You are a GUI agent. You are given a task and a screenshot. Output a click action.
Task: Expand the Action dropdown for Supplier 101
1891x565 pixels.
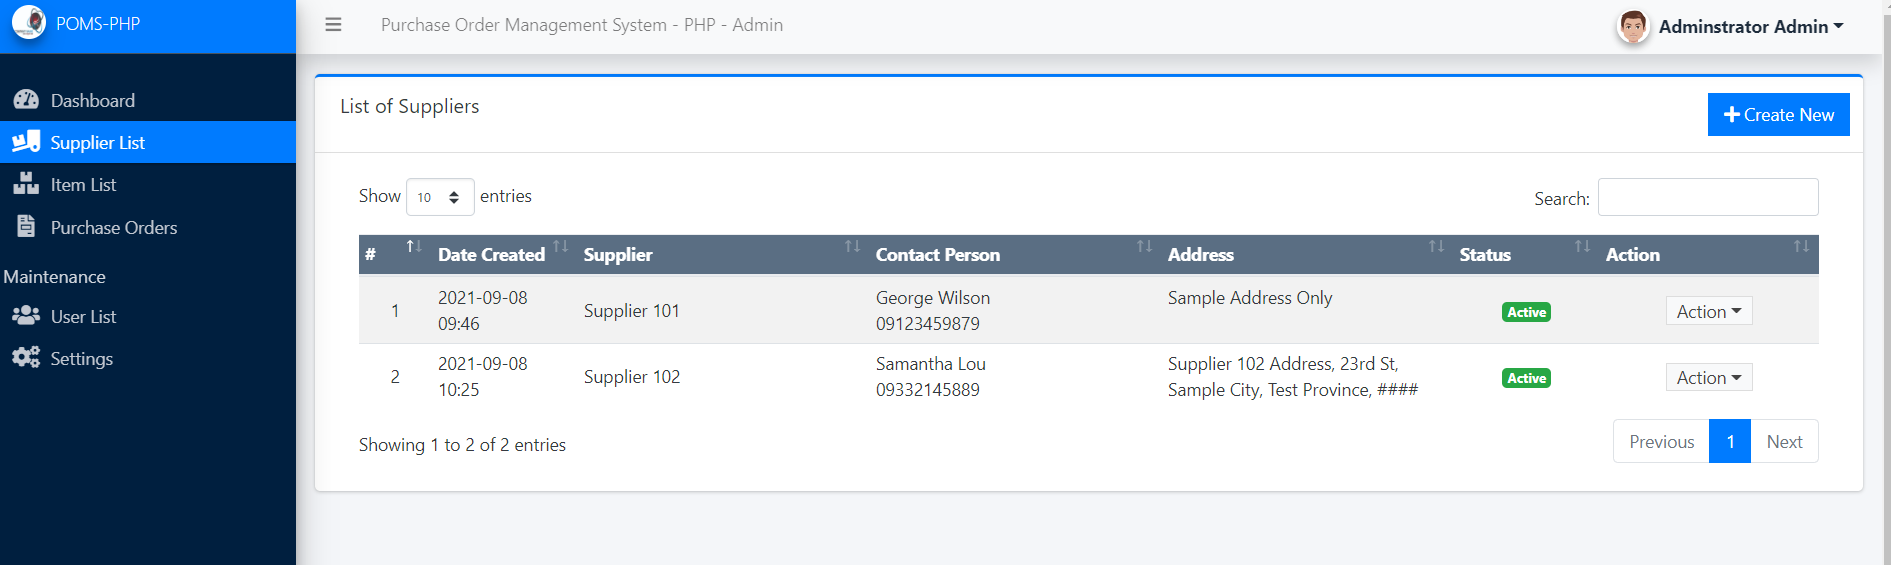pos(1708,311)
